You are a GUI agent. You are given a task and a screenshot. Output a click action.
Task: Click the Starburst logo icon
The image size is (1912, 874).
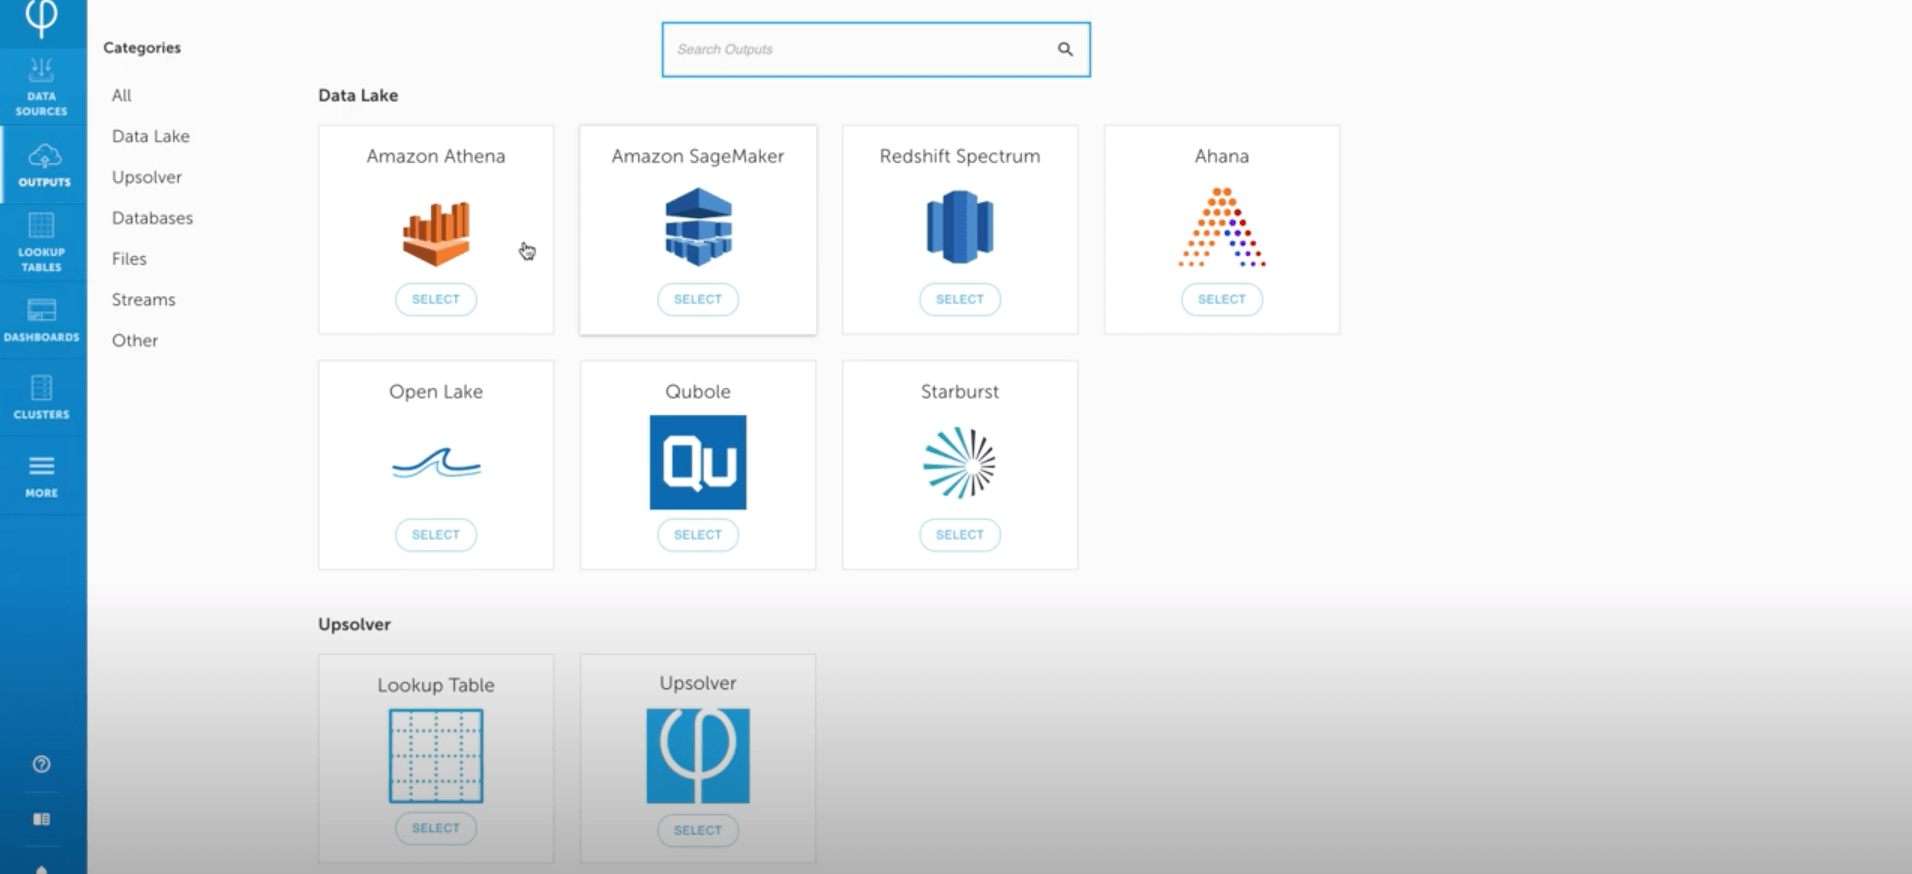pos(959,462)
